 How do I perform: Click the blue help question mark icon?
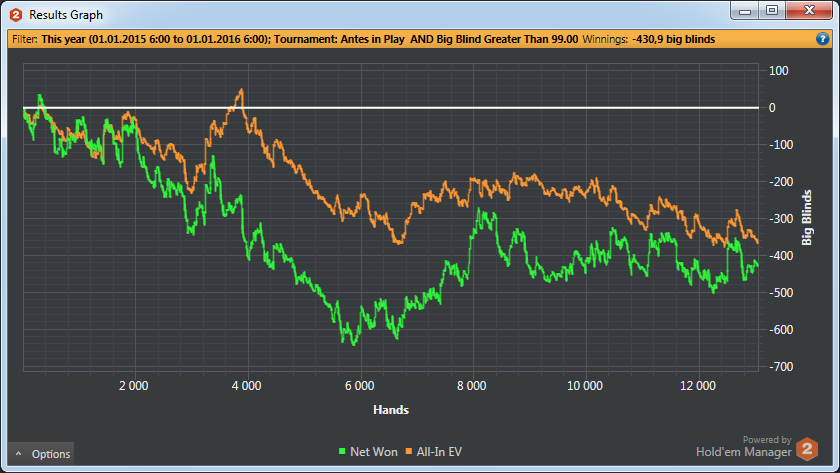[x=822, y=39]
